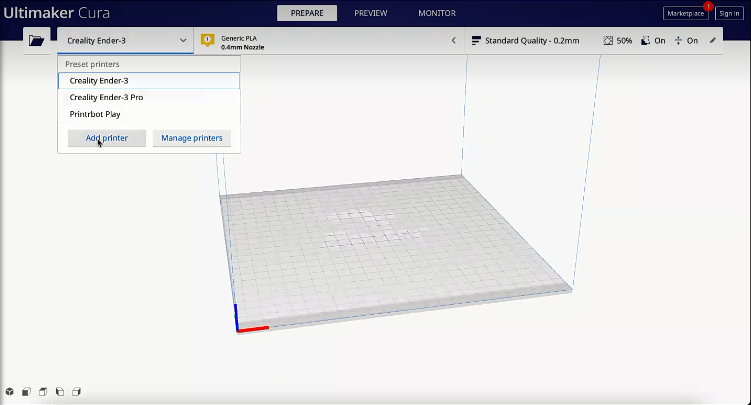
Task: Switch to the PREPARE stage
Action: coord(307,13)
